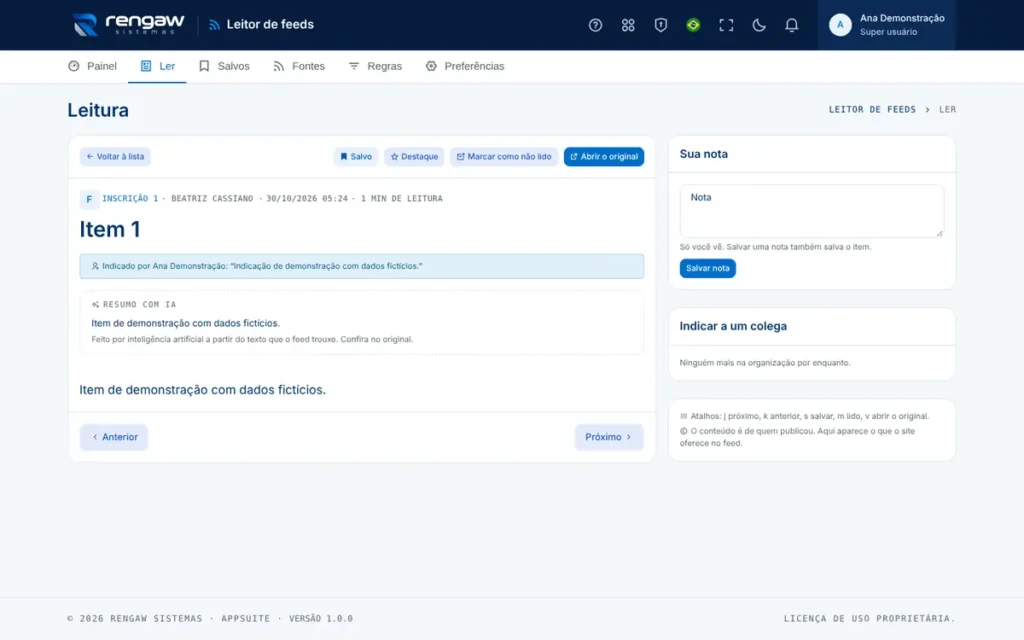Toggle dark mode with the moon icon
Screen dimensions: 1024x640
758,25
